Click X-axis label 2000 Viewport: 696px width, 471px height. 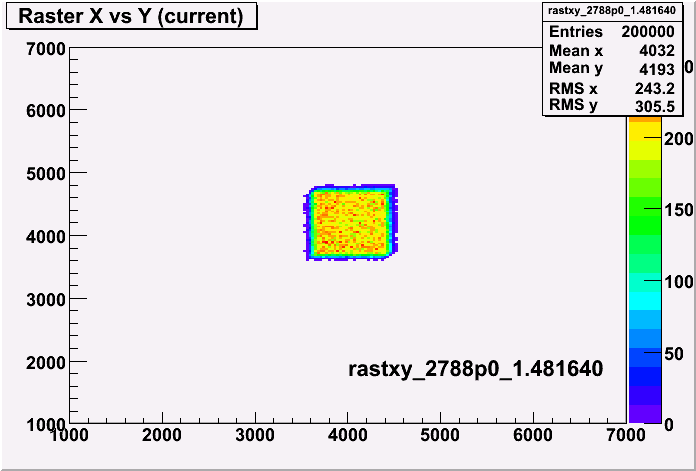pyautogui.click(x=162, y=435)
